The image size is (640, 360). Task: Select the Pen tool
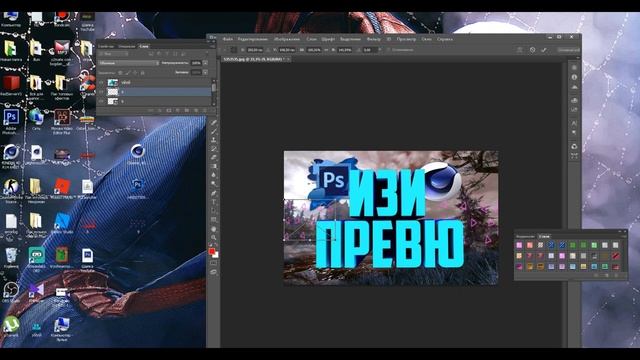(x=213, y=193)
